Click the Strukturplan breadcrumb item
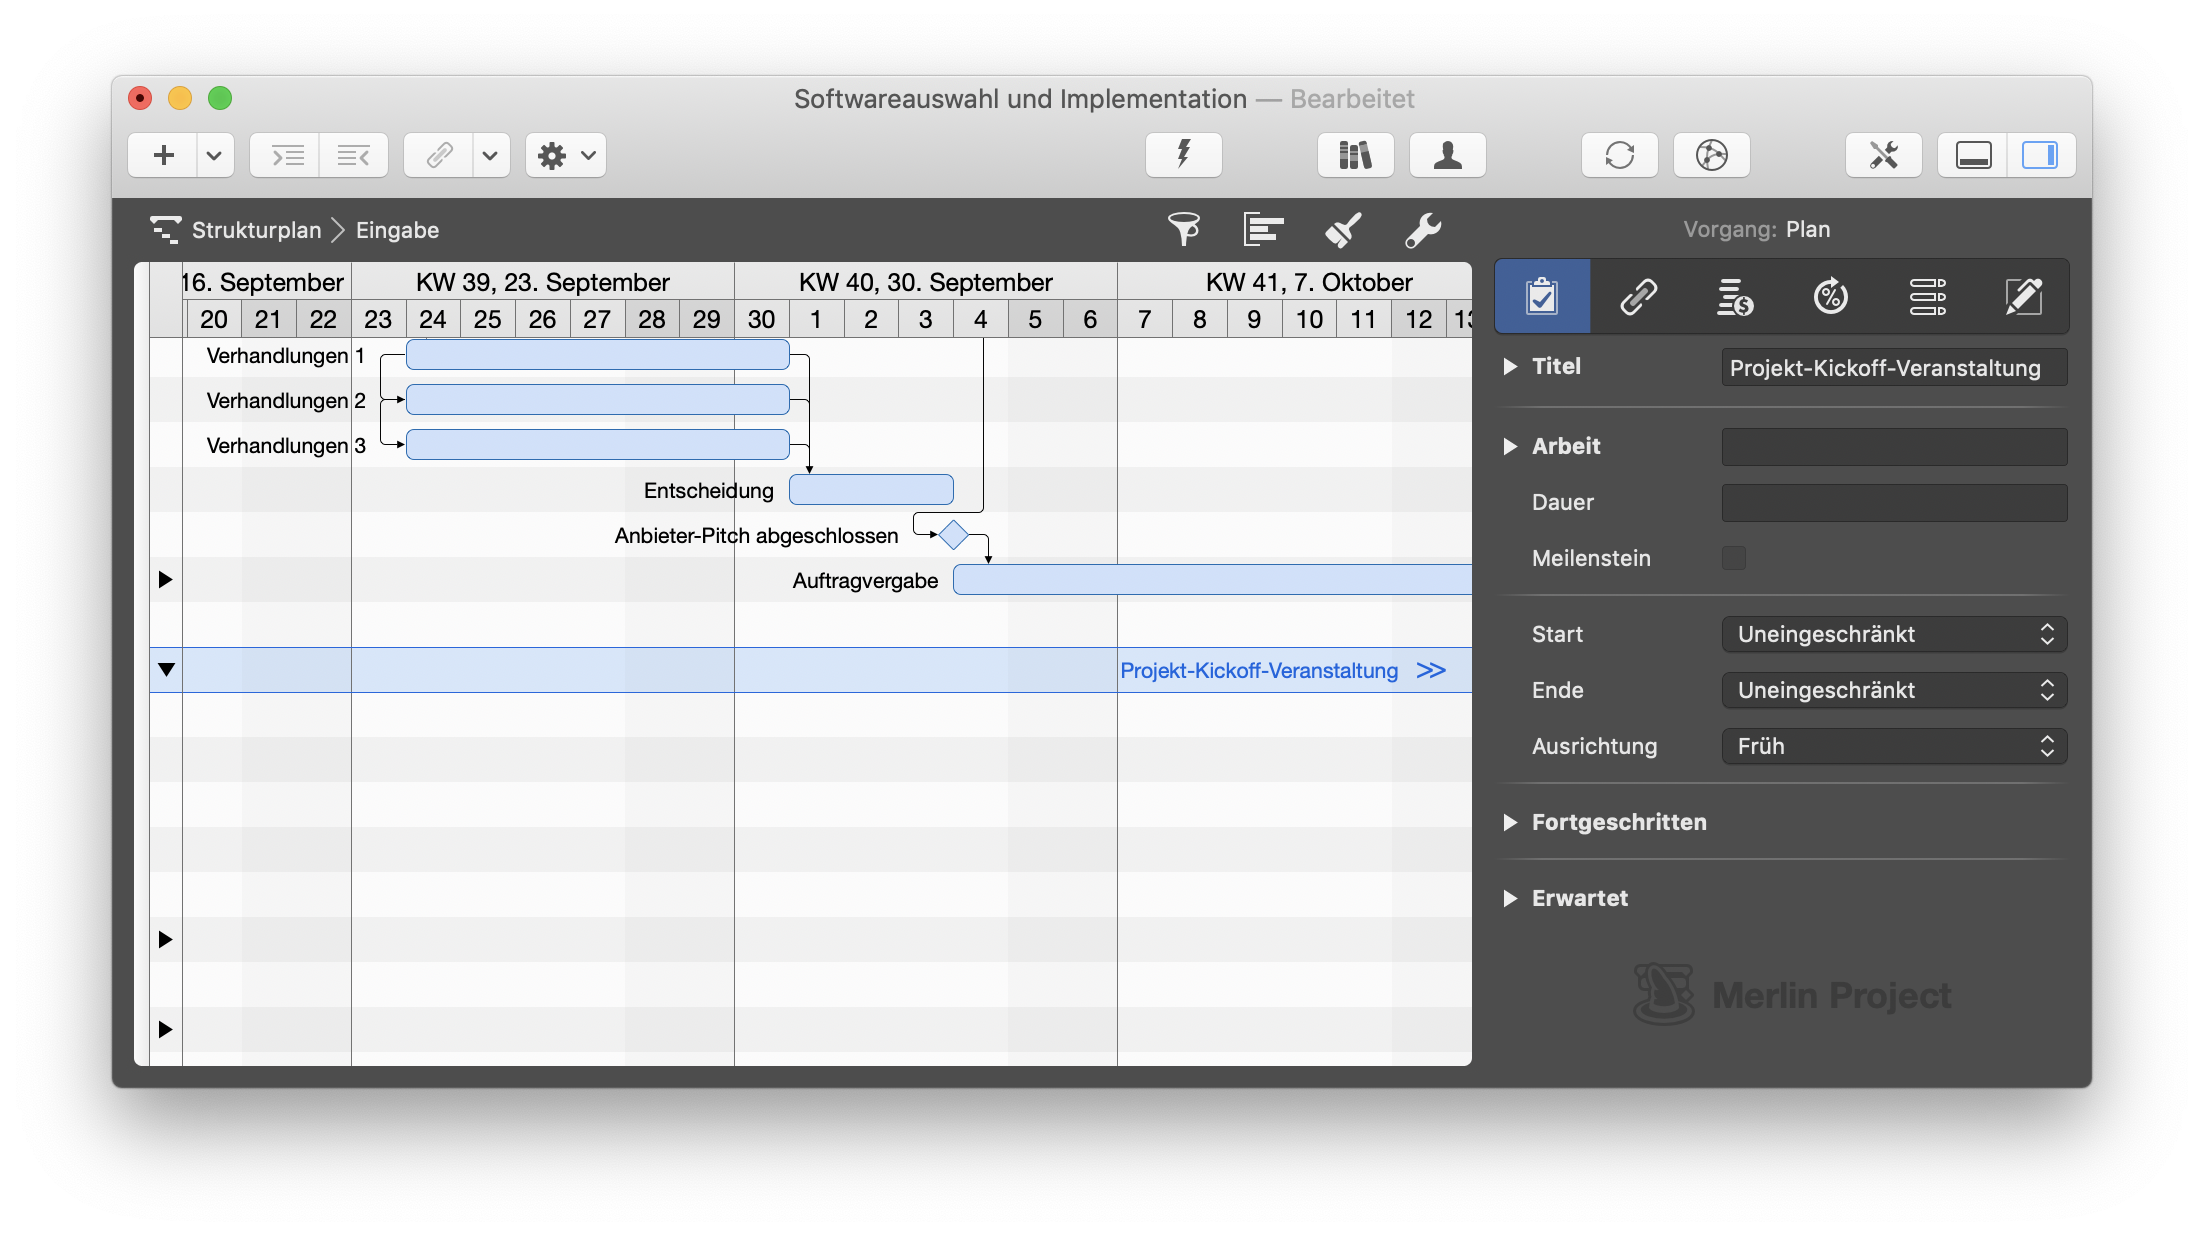Screen dimensions: 2204x1236 pyautogui.click(x=256, y=229)
